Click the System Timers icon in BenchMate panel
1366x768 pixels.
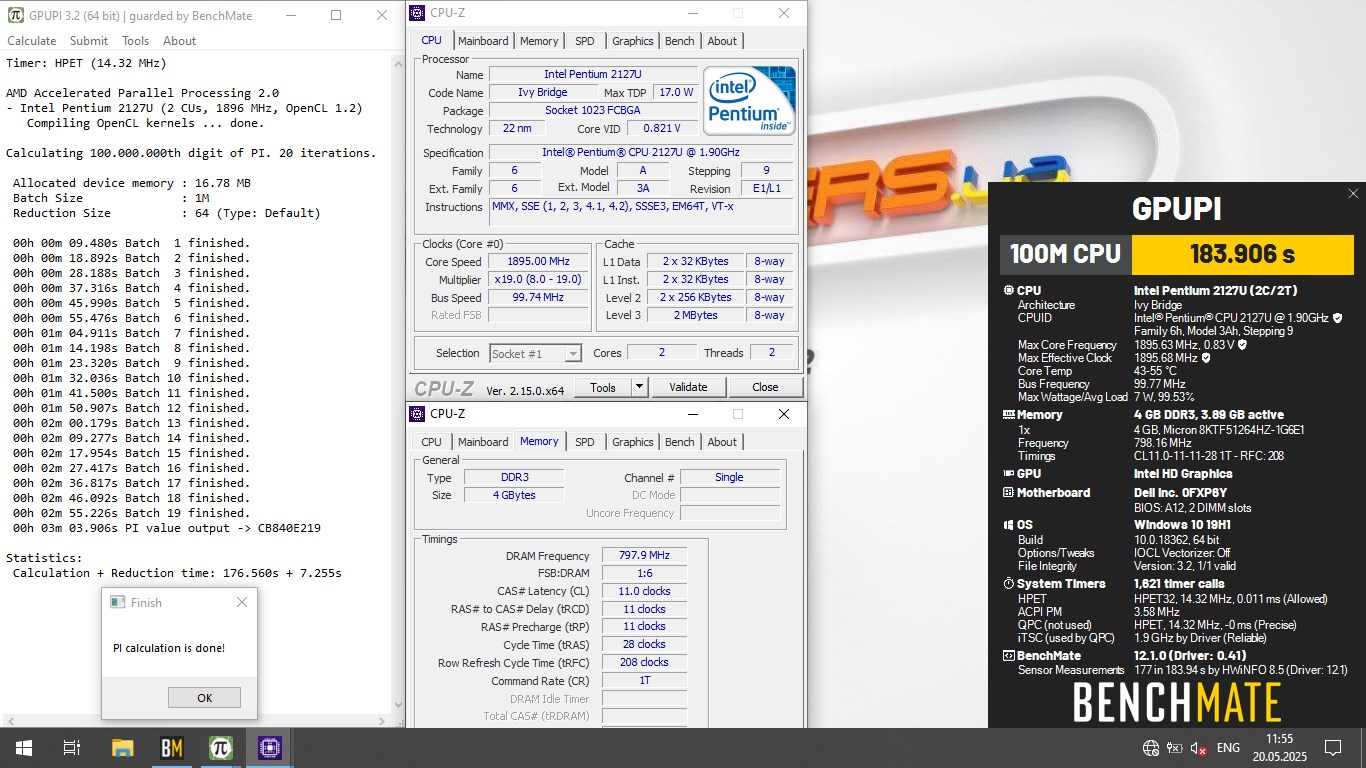1008,584
